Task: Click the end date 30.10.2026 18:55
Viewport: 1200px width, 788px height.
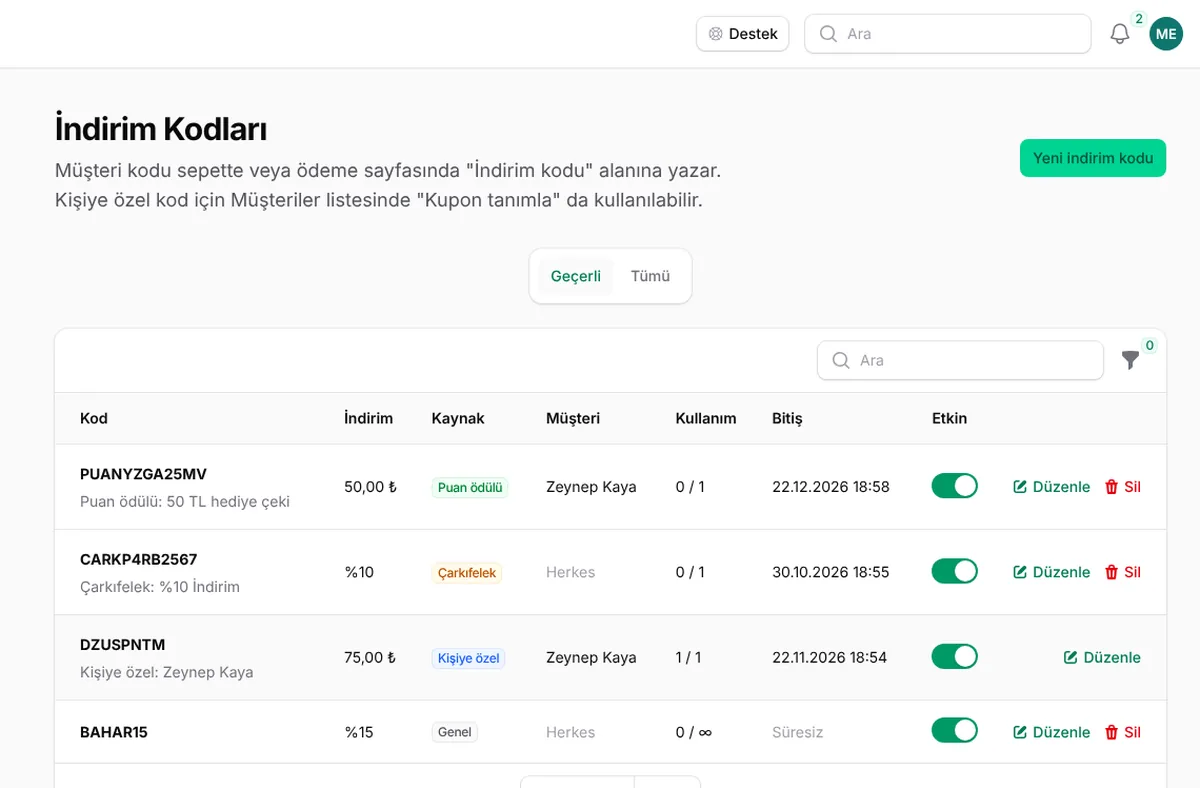Action: [x=831, y=572]
